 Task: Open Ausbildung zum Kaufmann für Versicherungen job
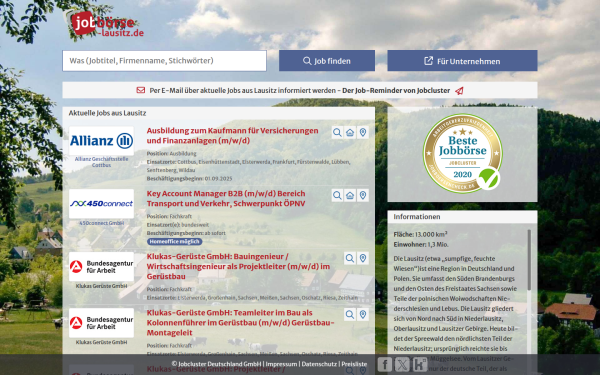[232, 135]
